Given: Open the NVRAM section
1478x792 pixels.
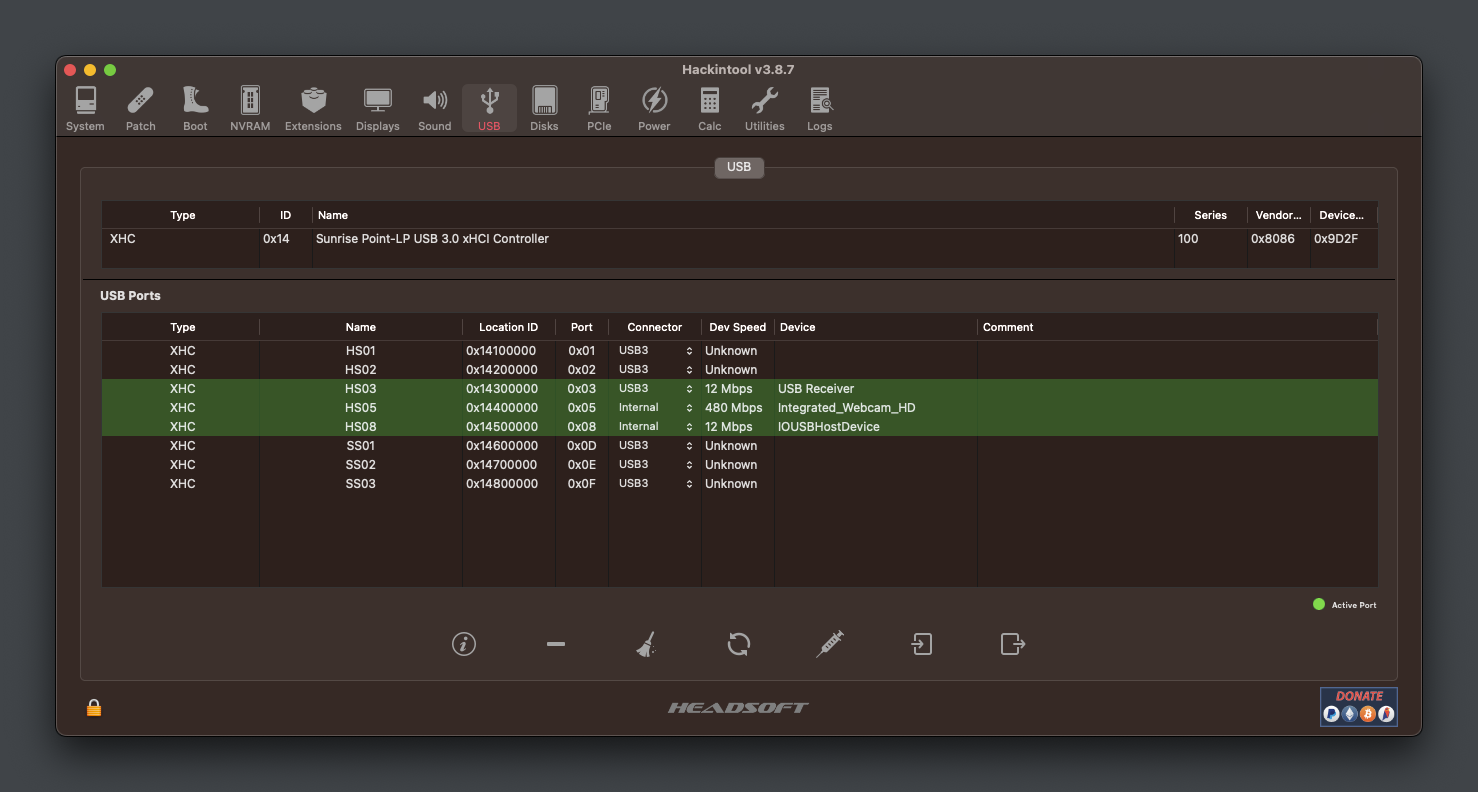Looking at the screenshot, I should pyautogui.click(x=250, y=109).
